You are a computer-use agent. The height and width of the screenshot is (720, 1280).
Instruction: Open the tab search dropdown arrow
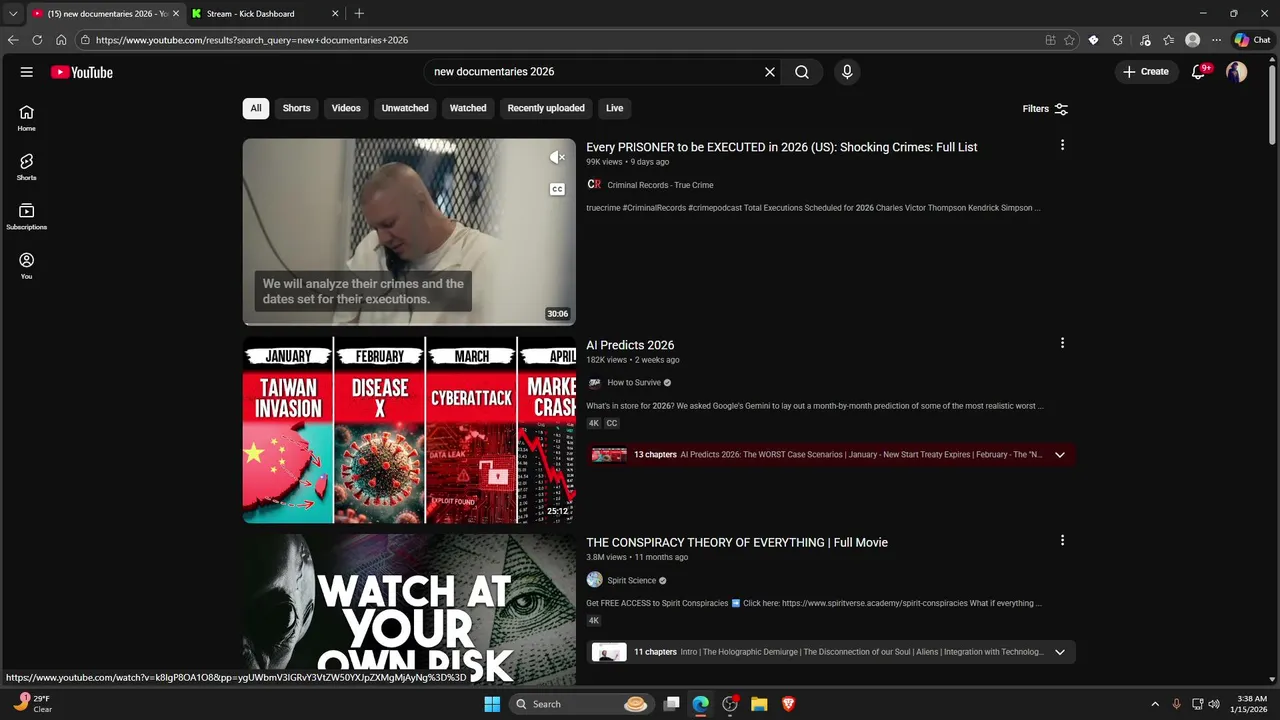(x=13, y=13)
